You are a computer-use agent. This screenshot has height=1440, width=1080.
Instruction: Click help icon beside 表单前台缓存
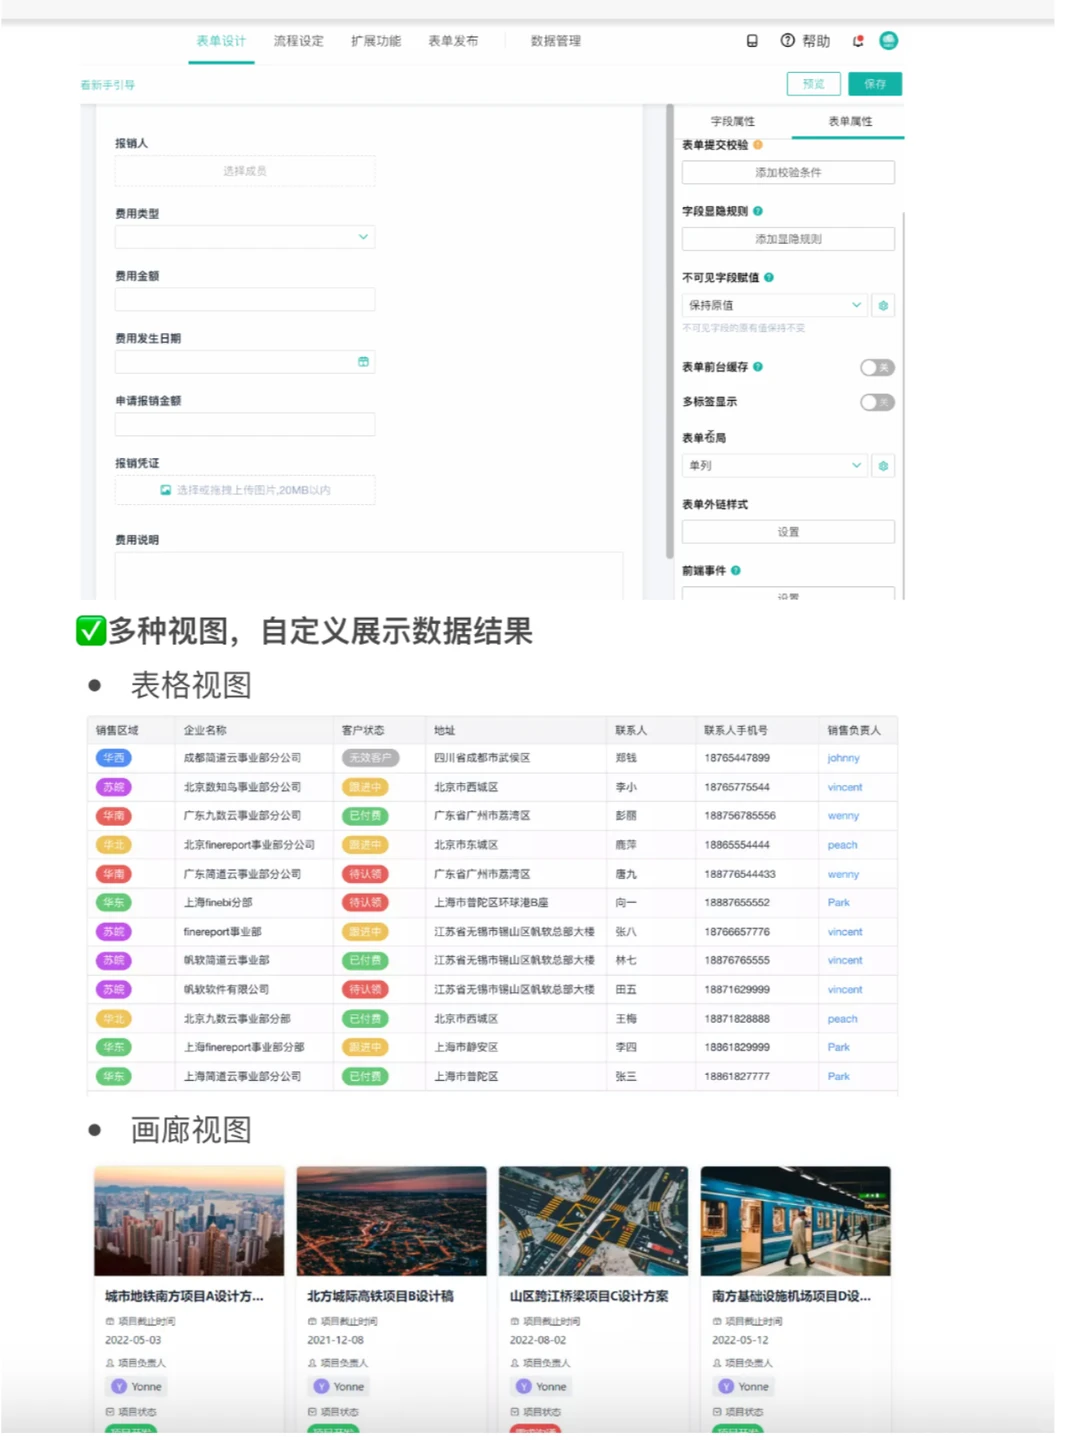757,367
